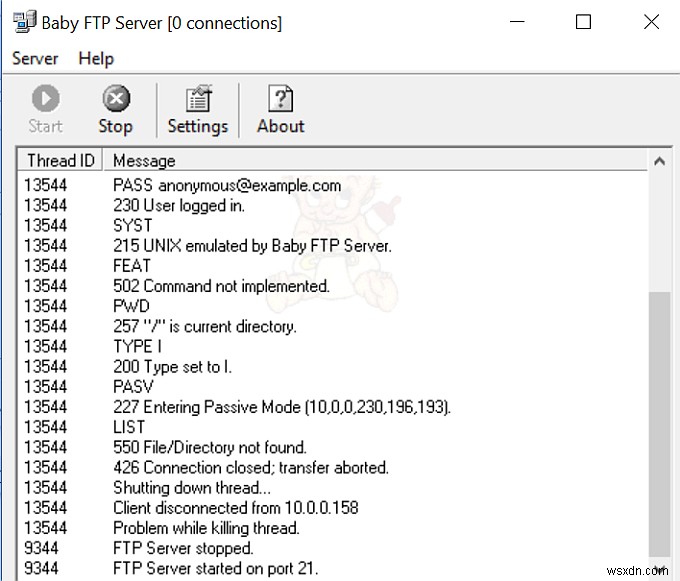Select the "550 File/Directory not found." row
The width and height of the screenshot is (680, 581).
[210, 447]
